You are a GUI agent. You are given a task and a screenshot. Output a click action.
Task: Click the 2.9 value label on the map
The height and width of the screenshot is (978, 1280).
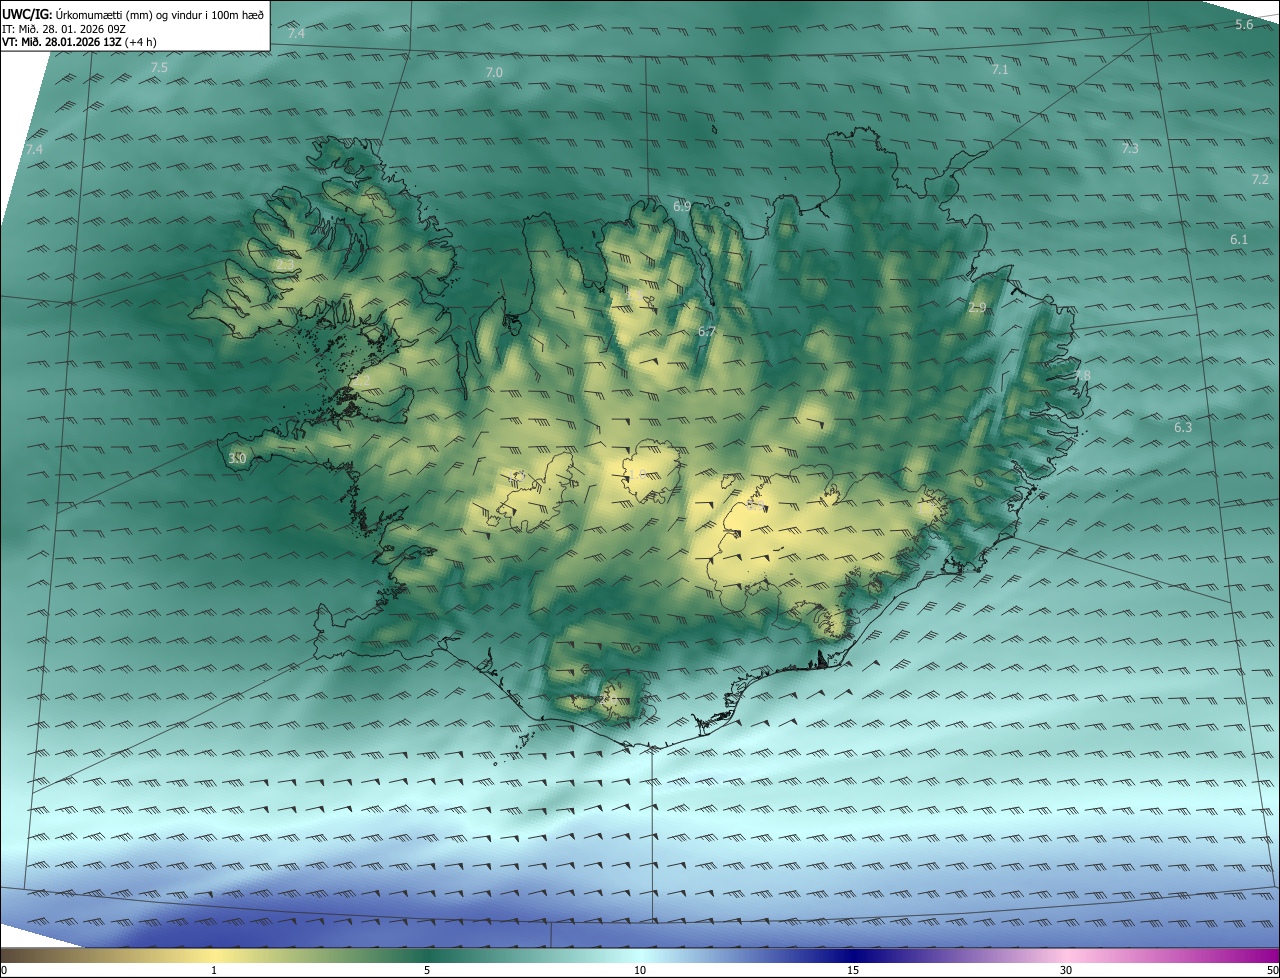tap(977, 308)
